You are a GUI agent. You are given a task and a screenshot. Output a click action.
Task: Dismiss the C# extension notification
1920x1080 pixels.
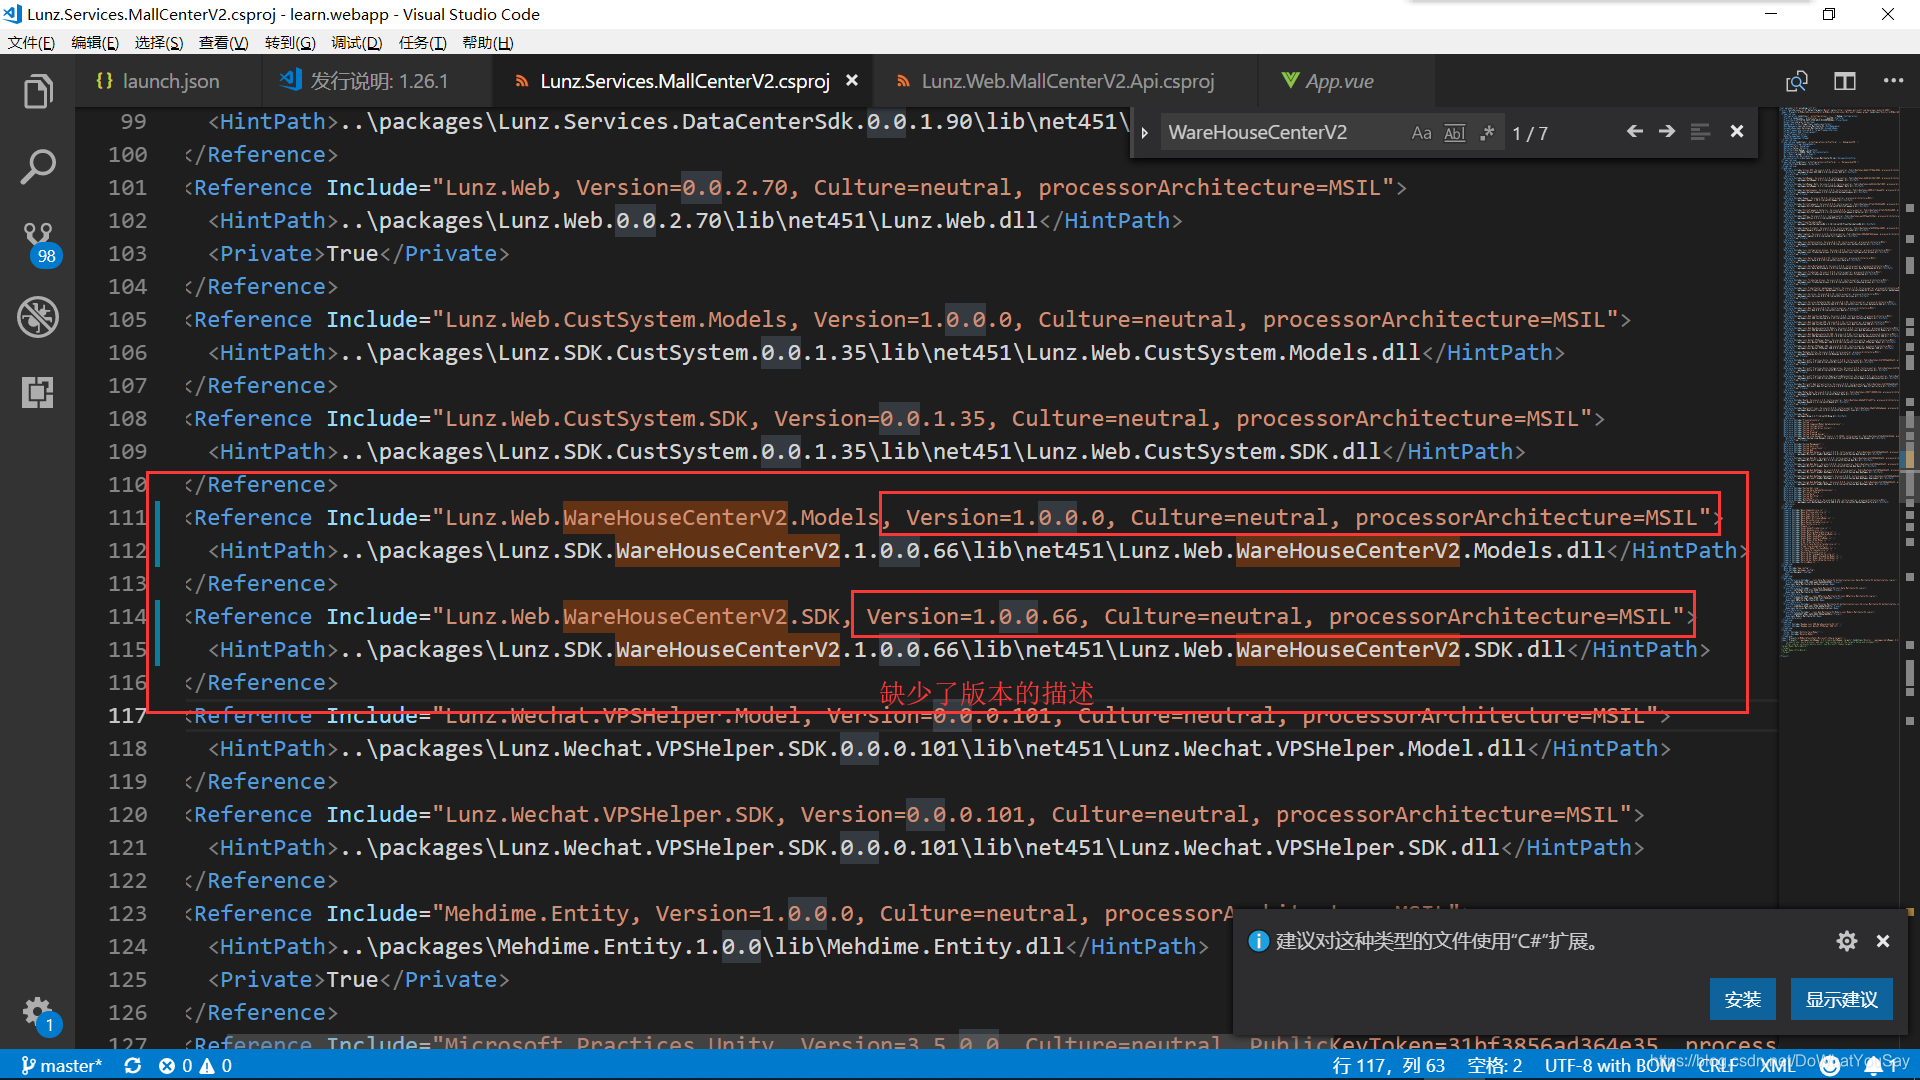(1883, 941)
